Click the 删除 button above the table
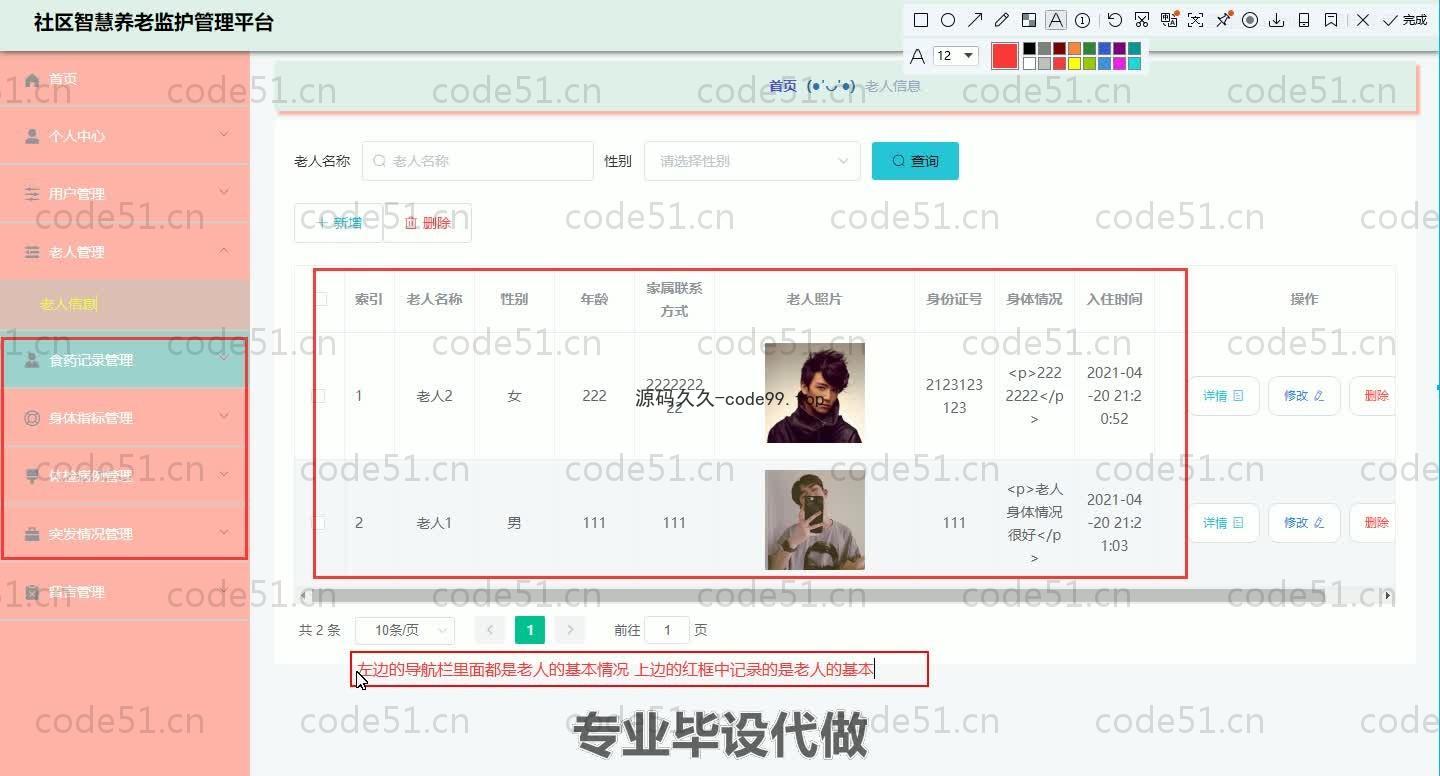This screenshot has width=1440, height=776. click(x=428, y=223)
